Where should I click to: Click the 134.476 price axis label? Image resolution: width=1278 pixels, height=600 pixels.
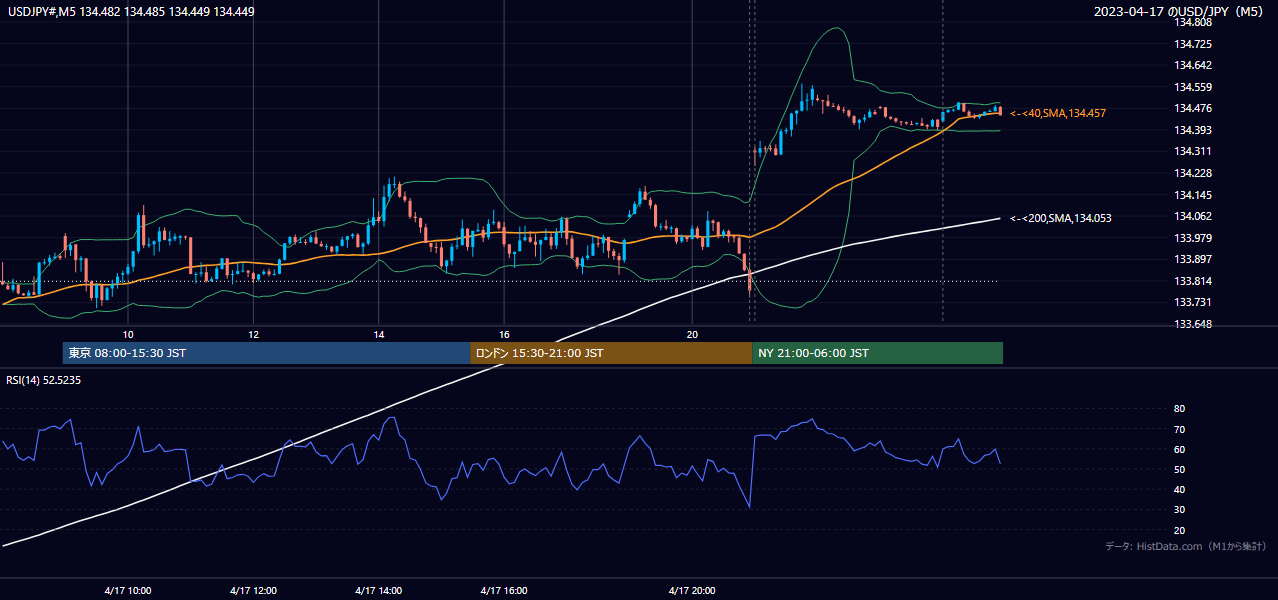(x=1193, y=108)
